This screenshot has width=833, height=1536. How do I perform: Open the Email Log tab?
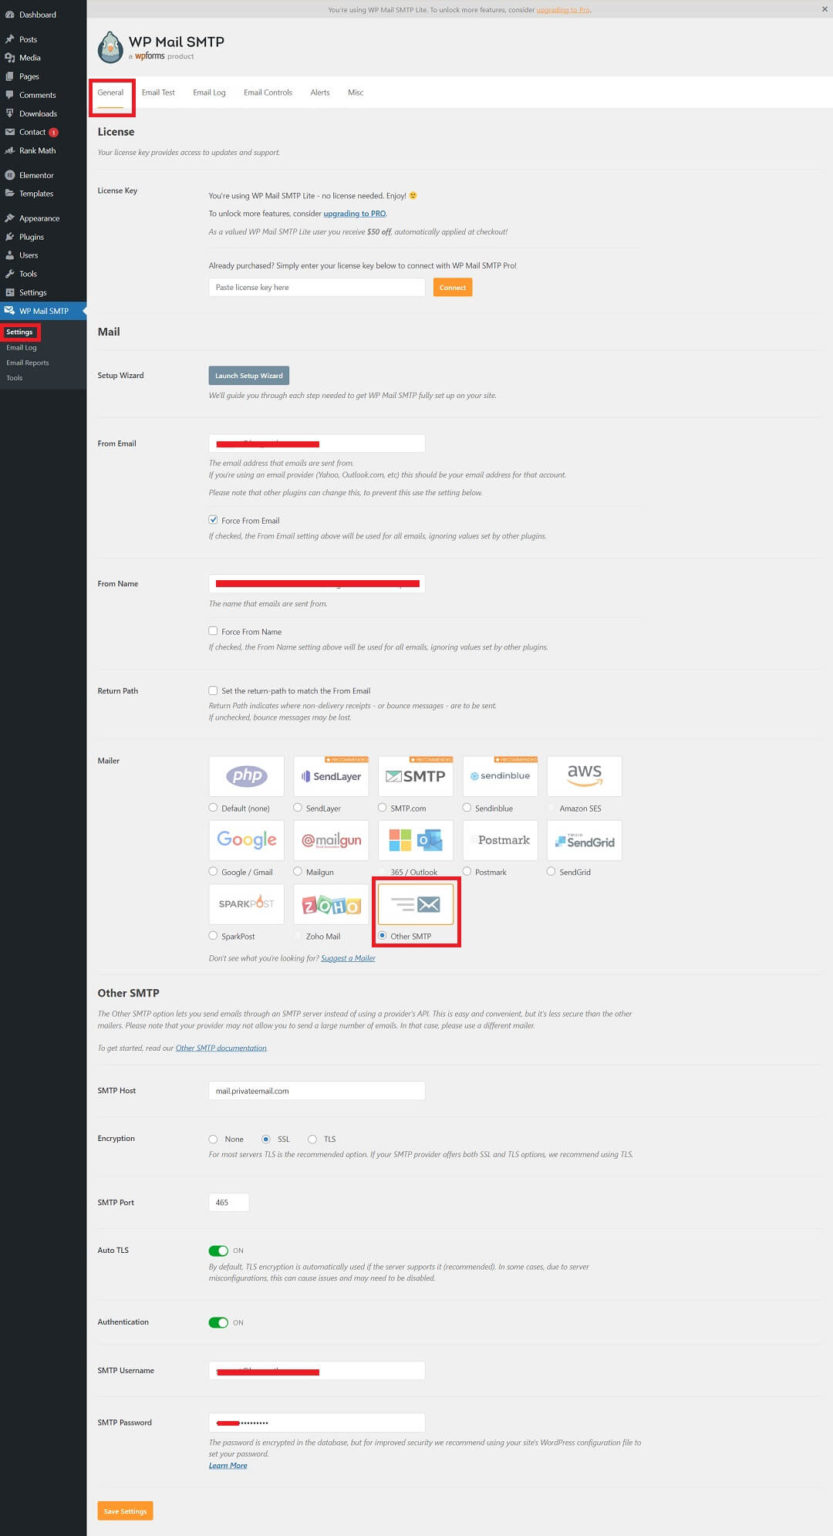point(208,92)
